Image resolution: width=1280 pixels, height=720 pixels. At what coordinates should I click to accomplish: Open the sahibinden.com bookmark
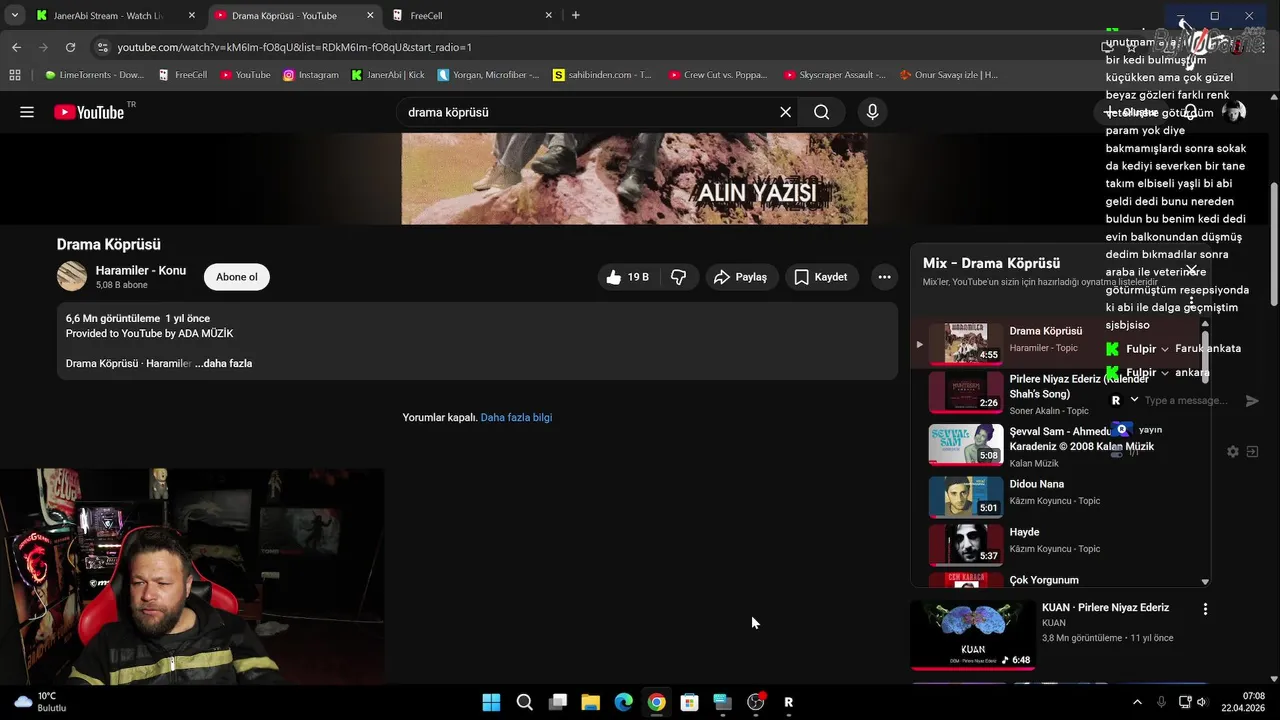602,74
